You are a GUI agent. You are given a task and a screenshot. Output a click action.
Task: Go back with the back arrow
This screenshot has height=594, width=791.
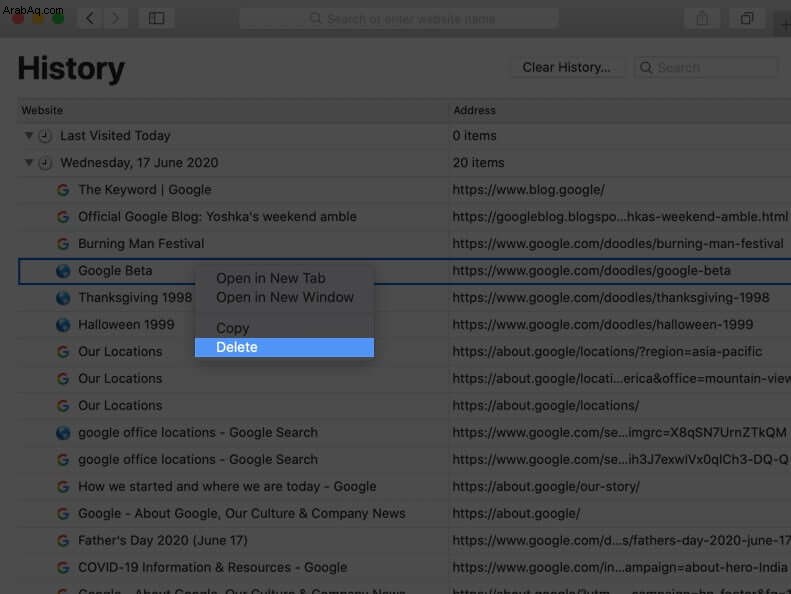point(90,19)
